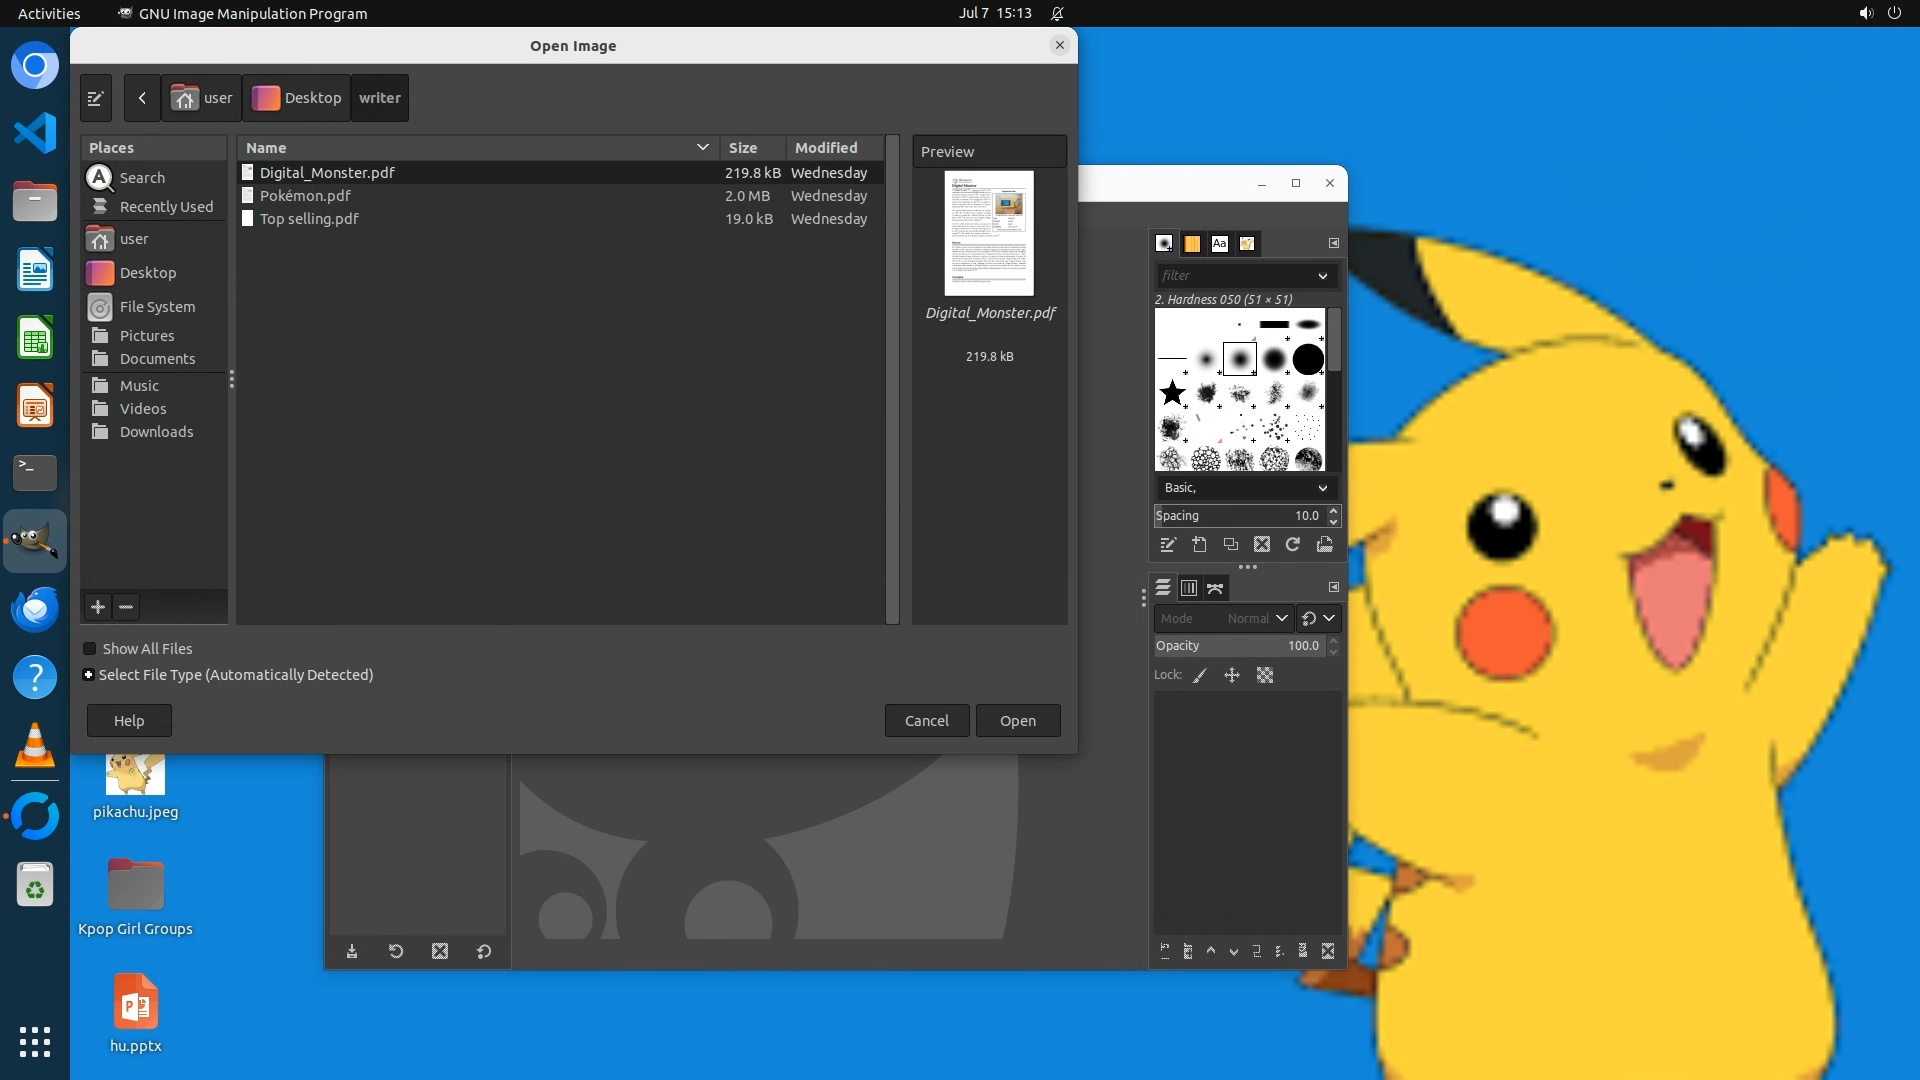This screenshot has width=1920, height=1080.
Task: Enable Show All Files checkbox
Action: click(90, 649)
